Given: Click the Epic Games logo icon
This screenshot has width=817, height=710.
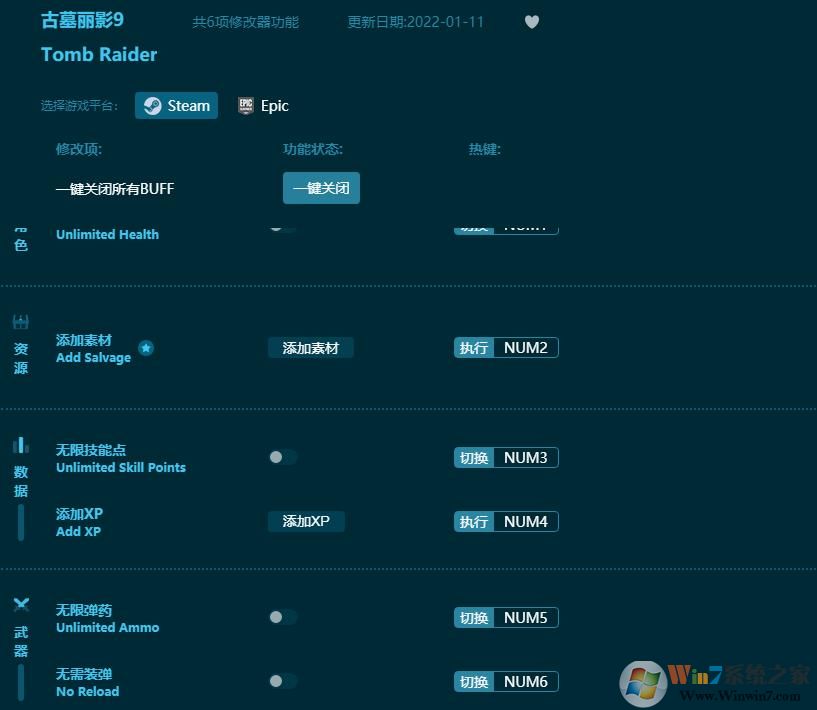Looking at the screenshot, I should coord(246,106).
